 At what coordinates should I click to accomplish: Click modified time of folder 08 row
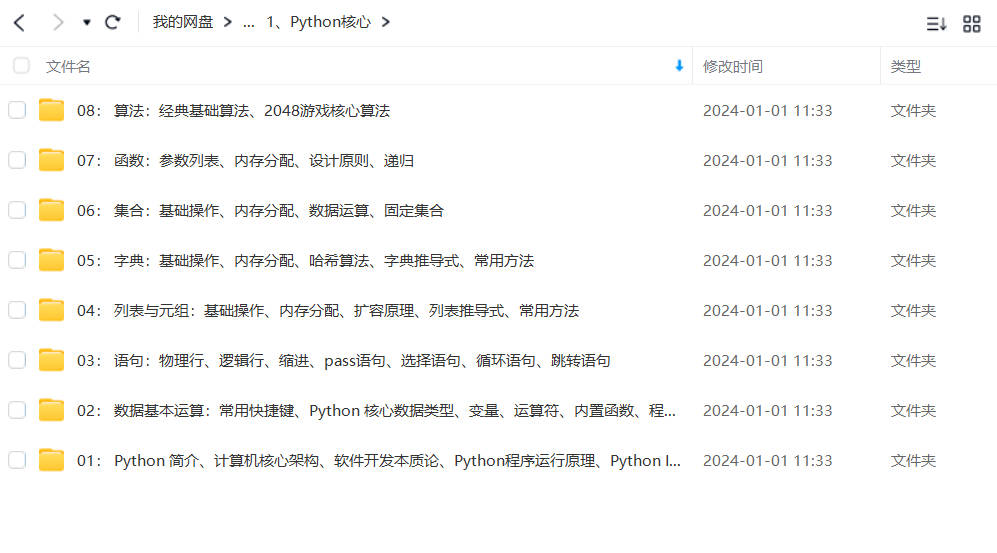point(767,111)
